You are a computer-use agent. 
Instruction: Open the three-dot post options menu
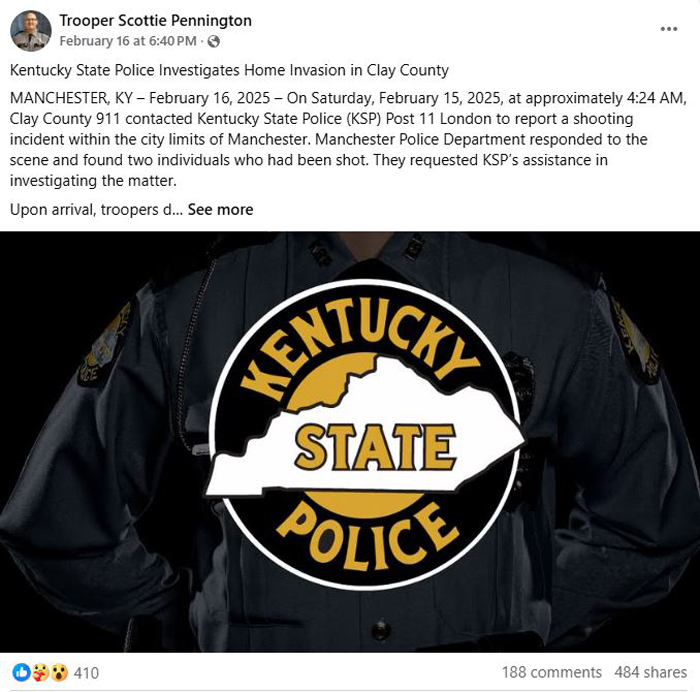pyautogui.click(x=668, y=29)
